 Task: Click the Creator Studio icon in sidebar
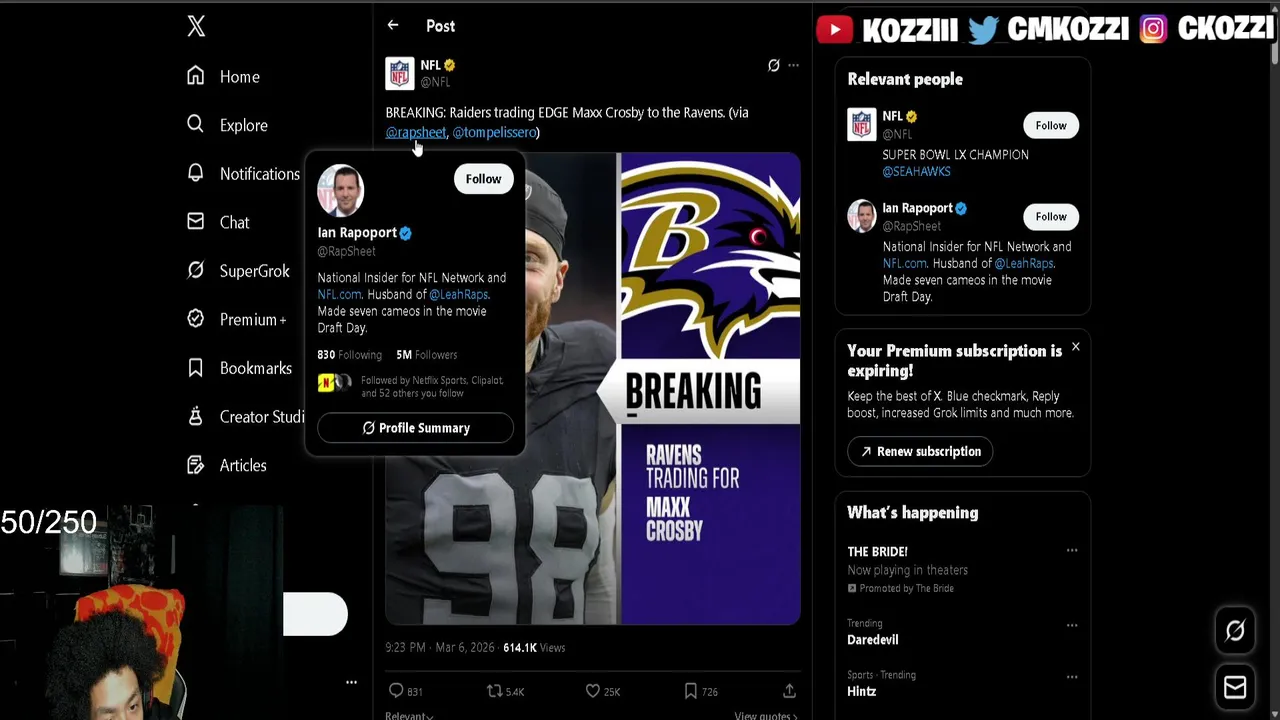coord(196,417)
